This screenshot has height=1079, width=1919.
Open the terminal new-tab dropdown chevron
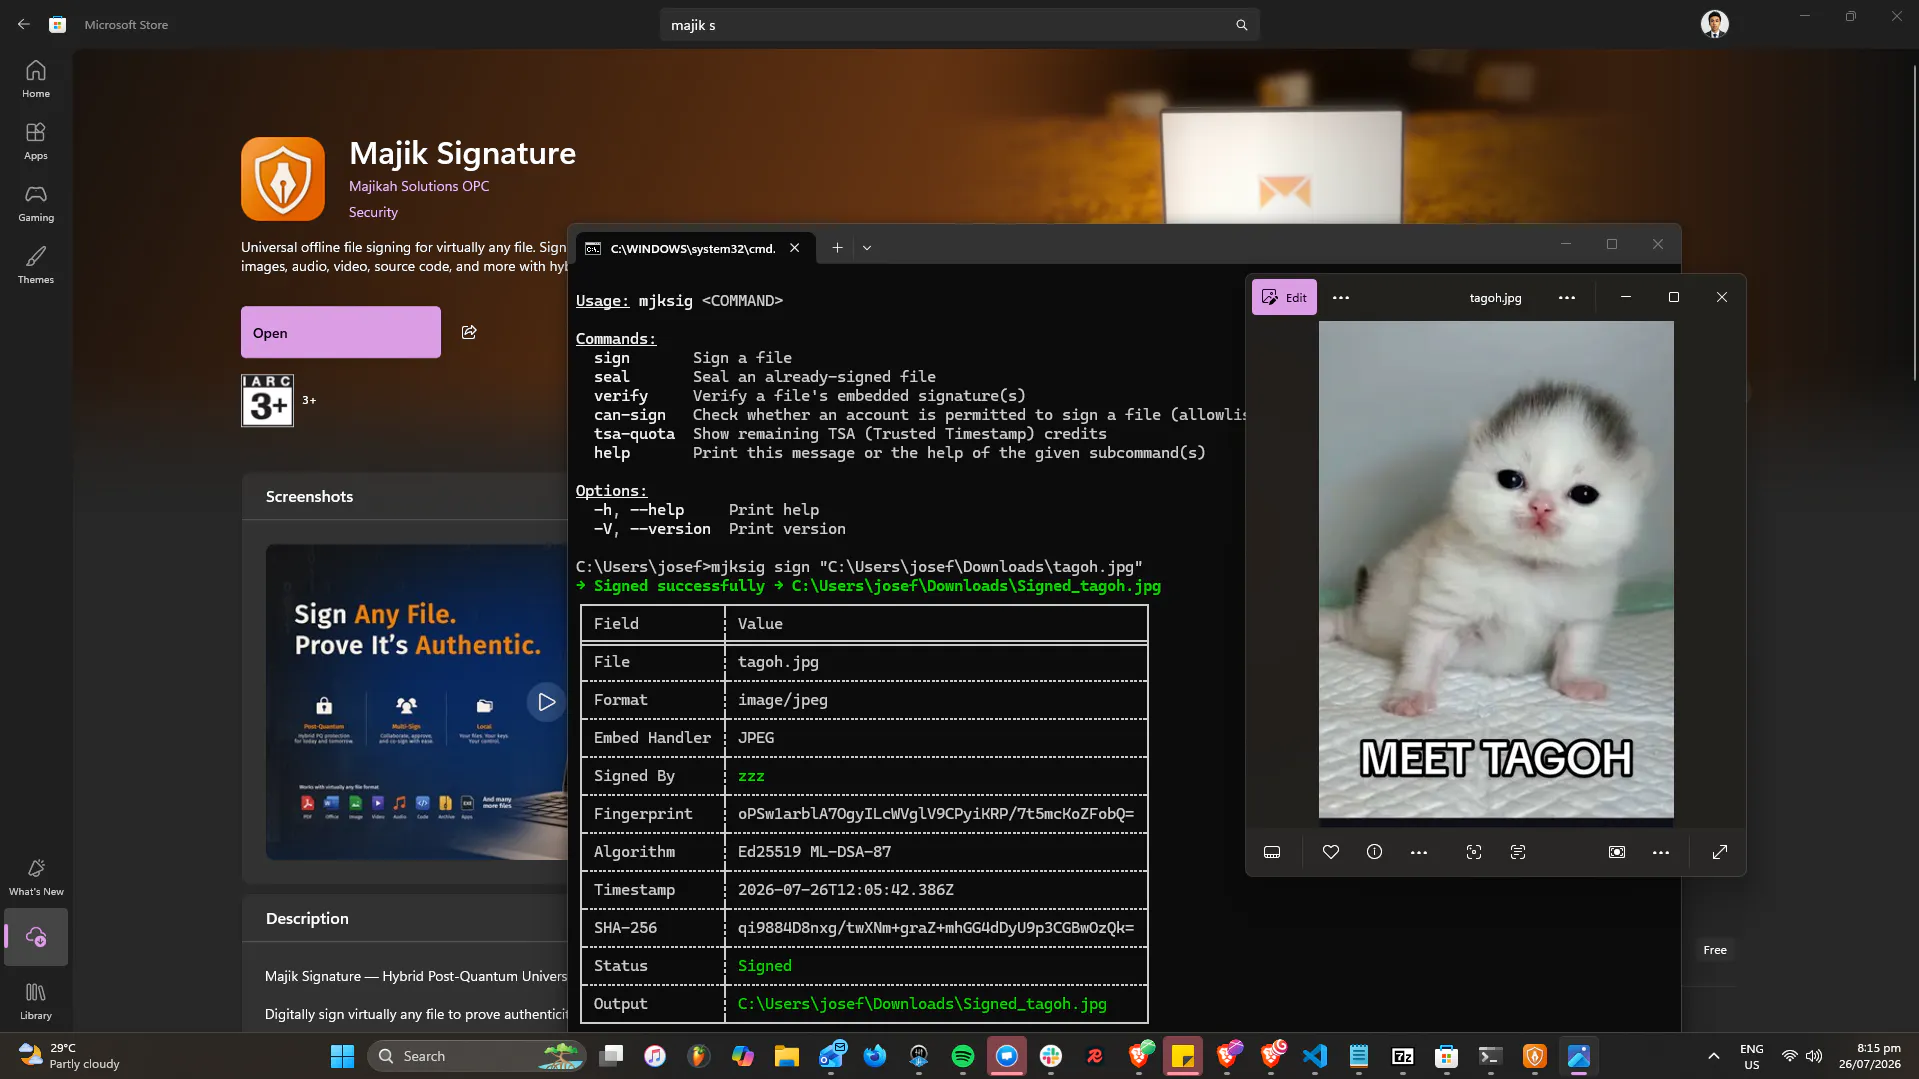point(866,248)
